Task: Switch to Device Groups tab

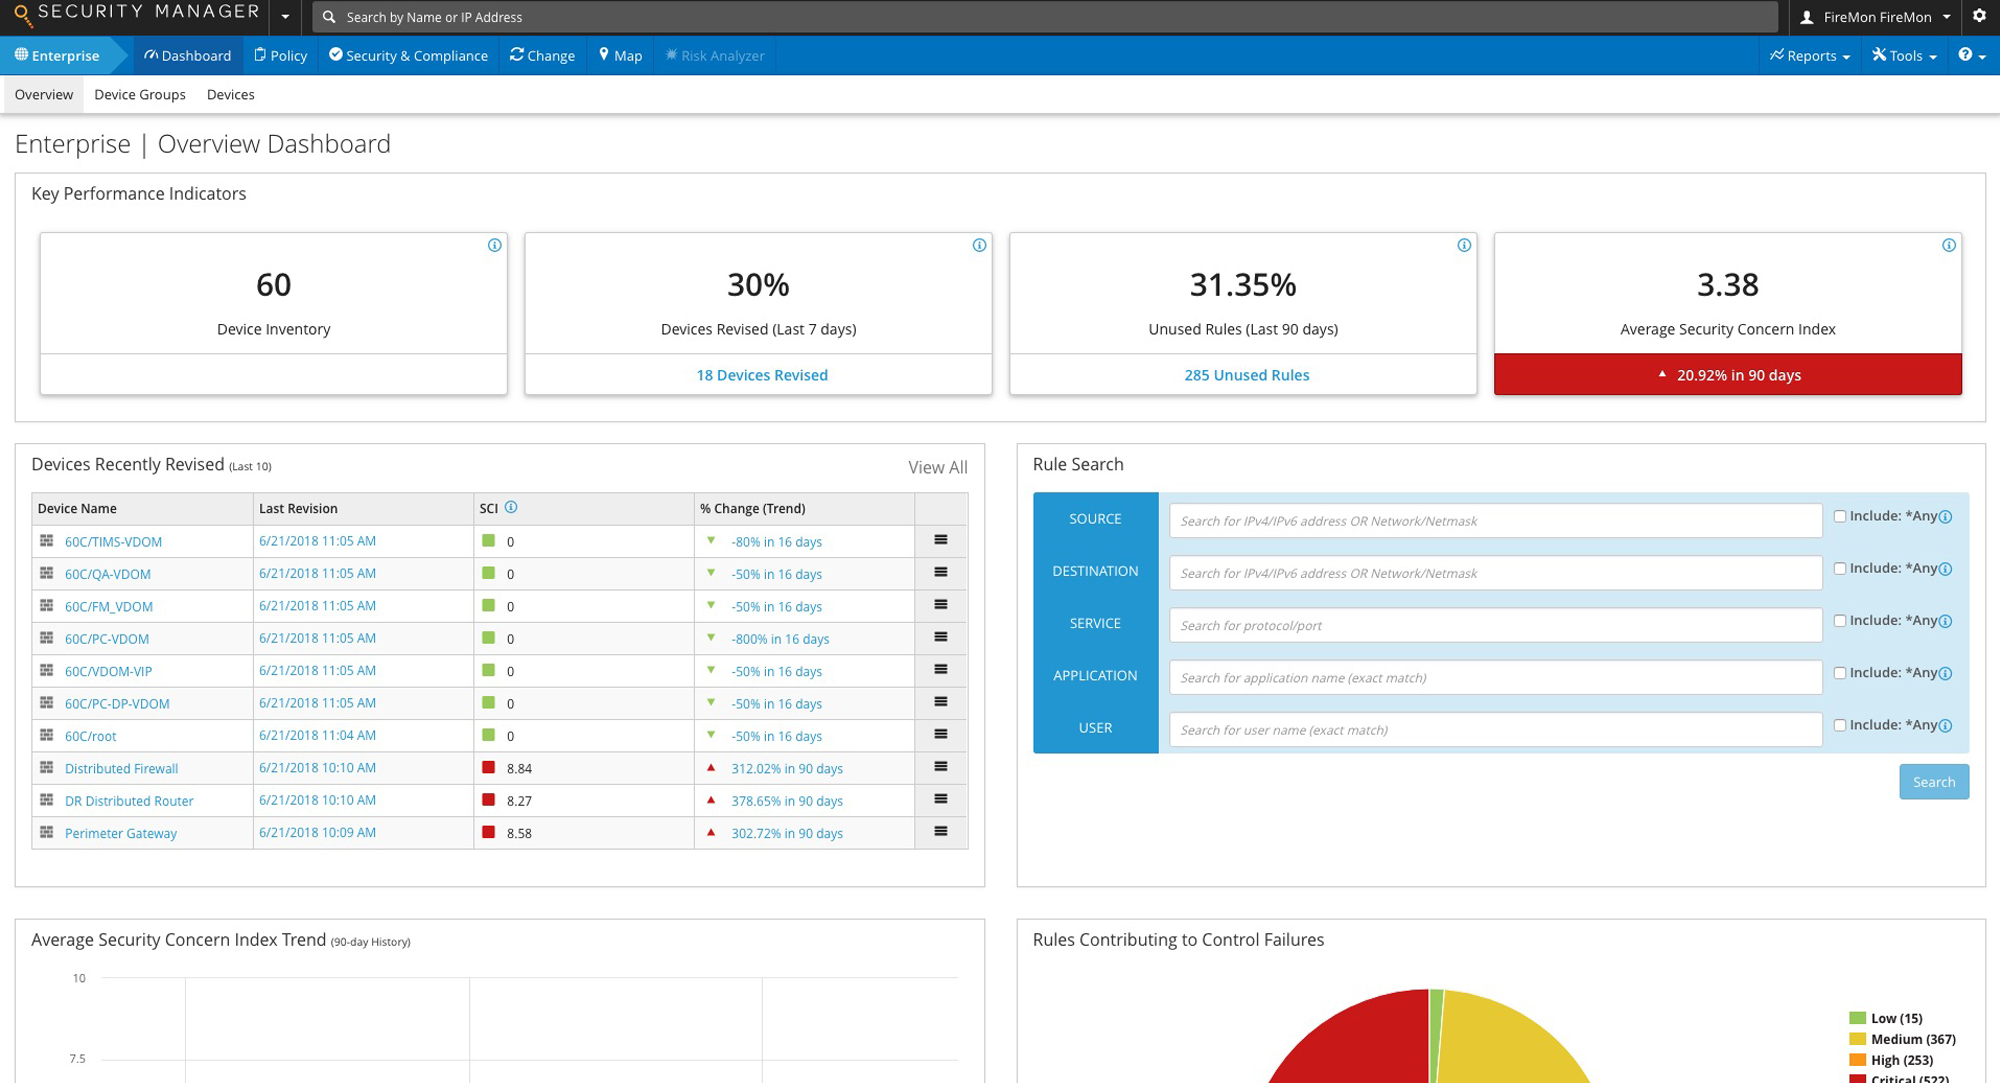Action: tap(140, 94)
